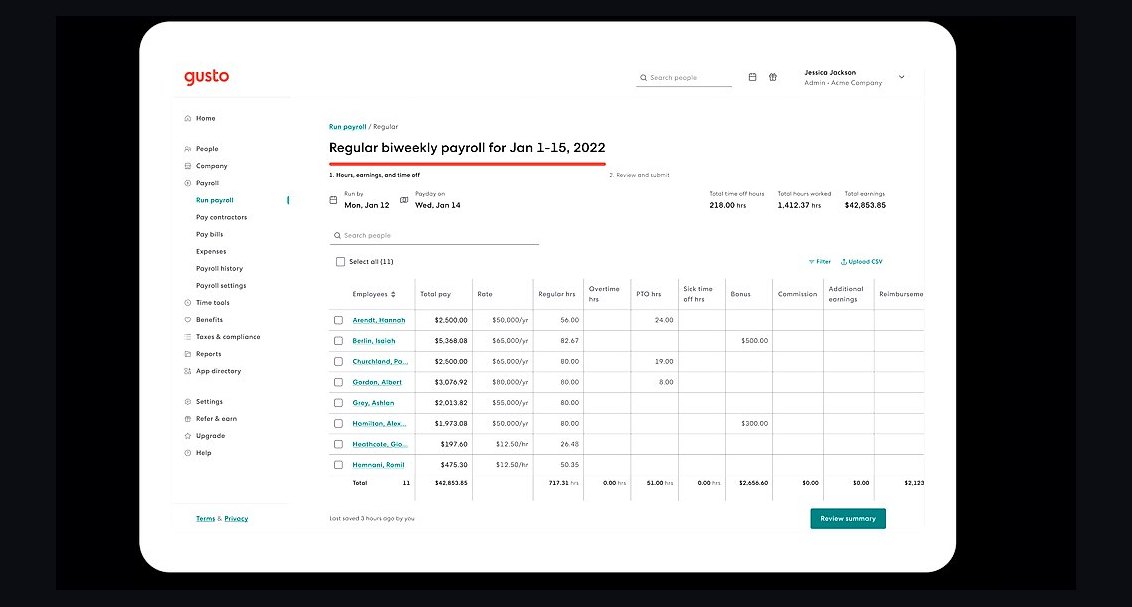The image size is (1132, 607).
Task: Select step 1 Hours, earnings, and time off
Action: 374,175
